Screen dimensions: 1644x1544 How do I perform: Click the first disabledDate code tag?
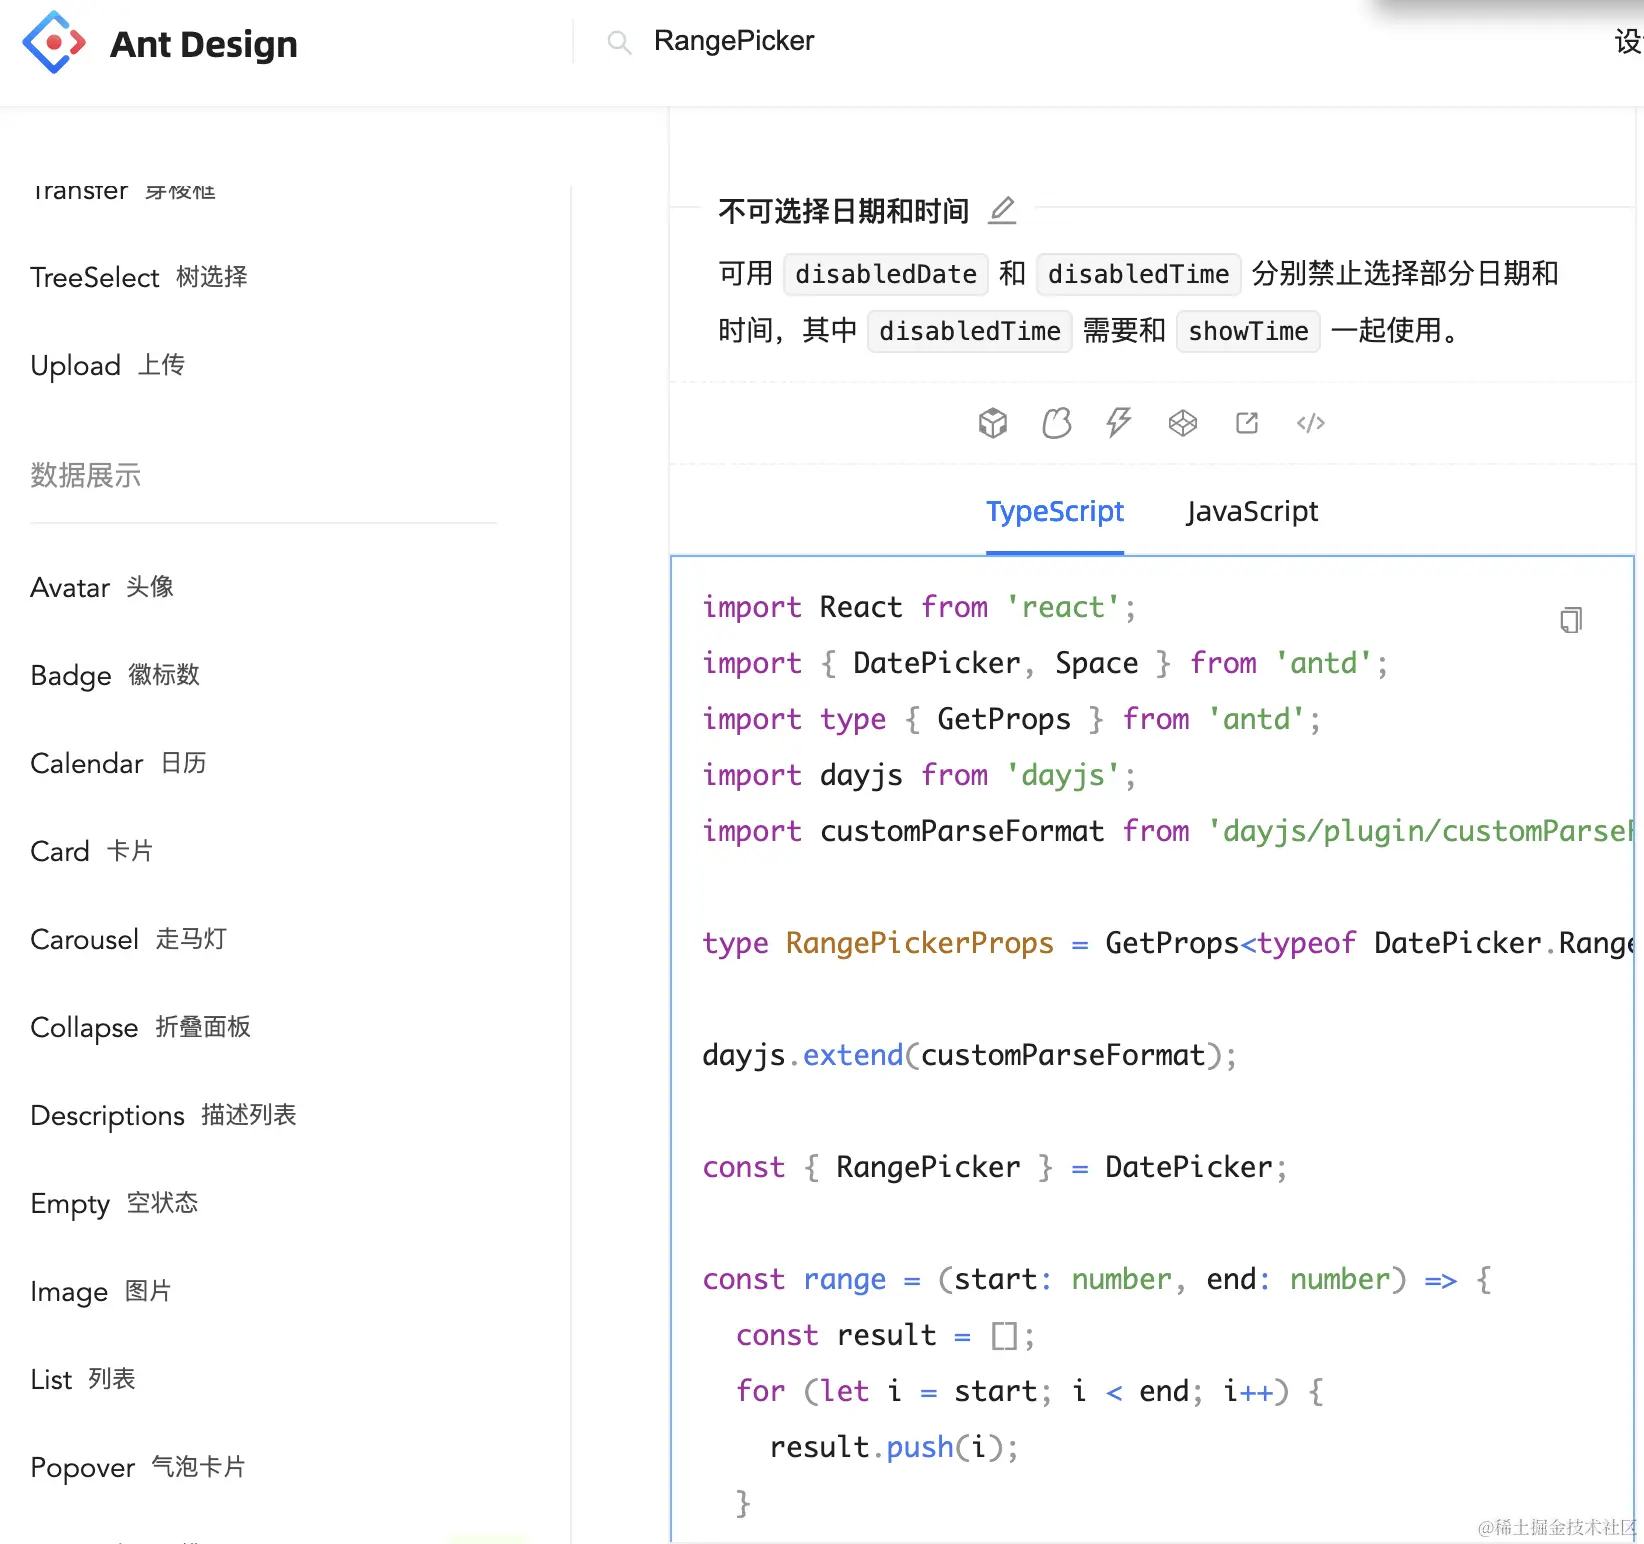[x=886, y=274]
